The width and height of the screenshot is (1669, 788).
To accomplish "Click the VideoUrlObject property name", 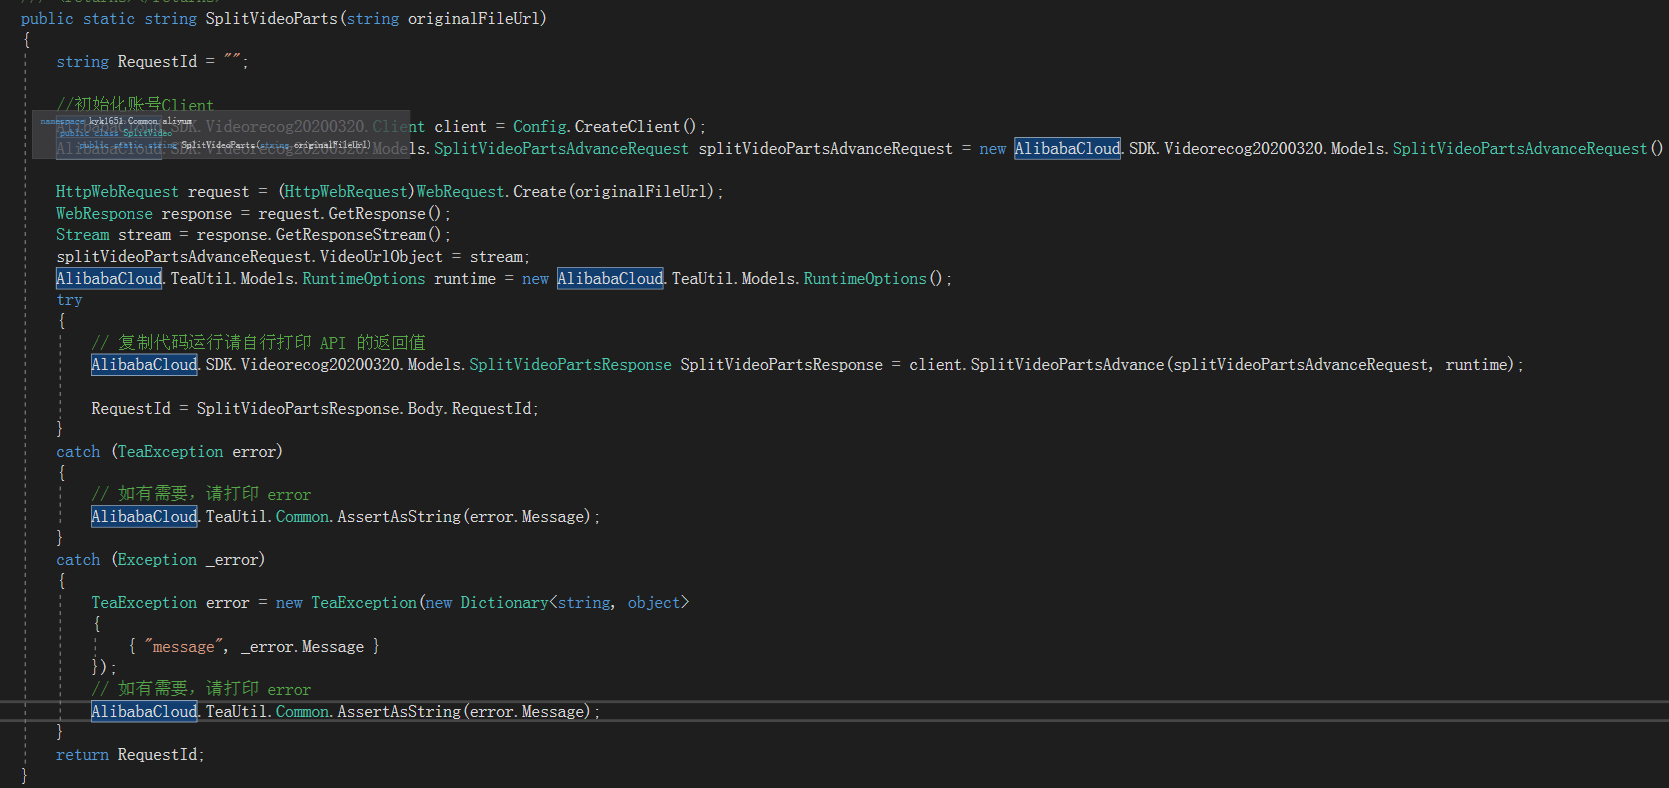I will point(381,257).
